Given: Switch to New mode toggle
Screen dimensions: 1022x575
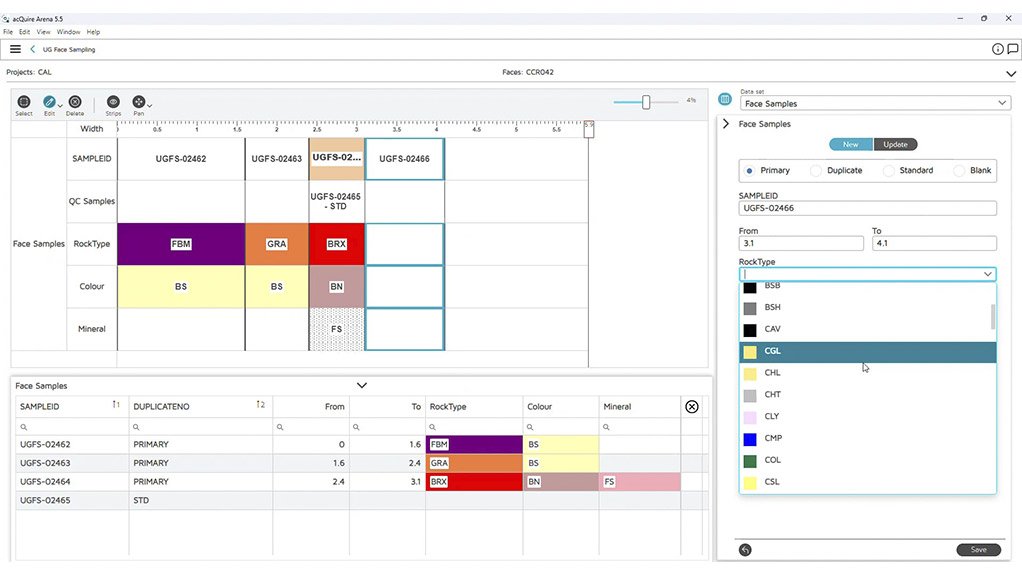Looking at the screenshot, I should tap(851, 144).
